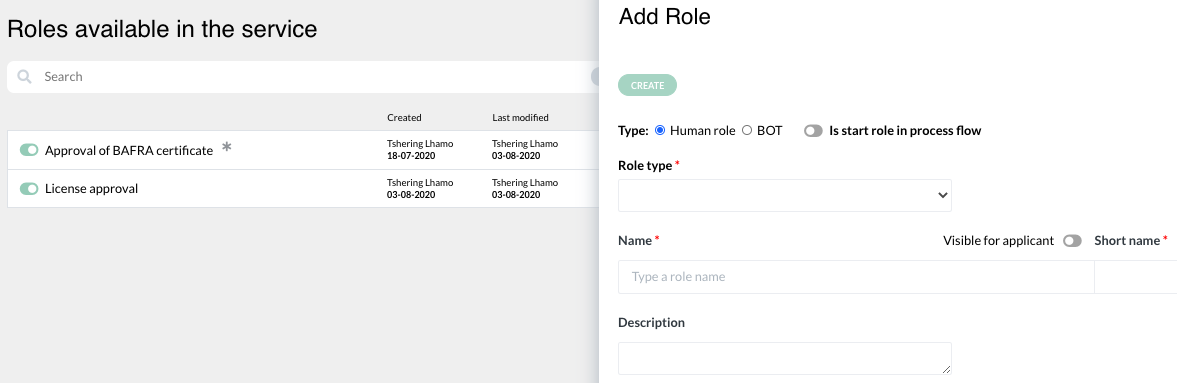
Task: Disable the License approval role toggle
Action: [x=29, y=188]
